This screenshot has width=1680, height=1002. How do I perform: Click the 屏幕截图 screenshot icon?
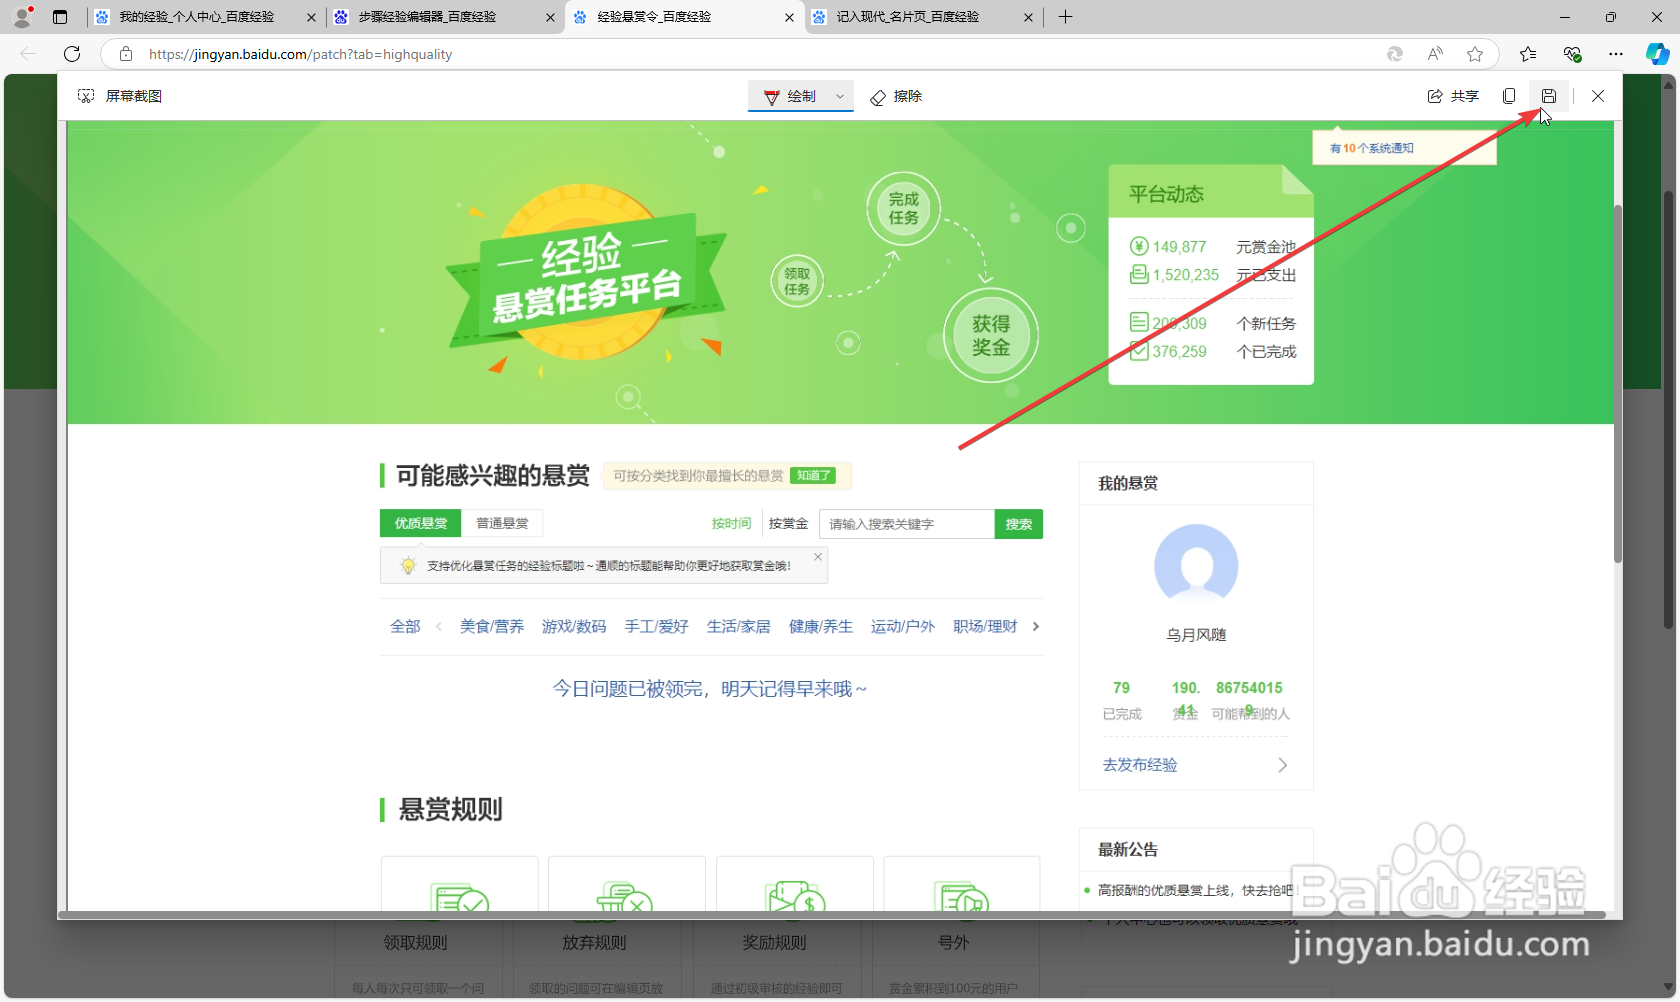[x=86, y=96]
